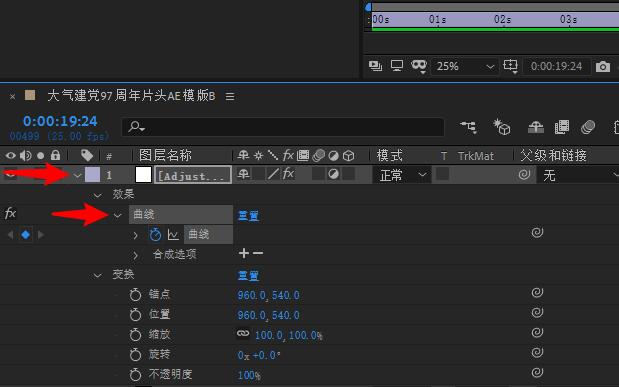Click 重置 link for 曲线 effect
This screenshot has height=387, width=619.
tap(248, 216)
